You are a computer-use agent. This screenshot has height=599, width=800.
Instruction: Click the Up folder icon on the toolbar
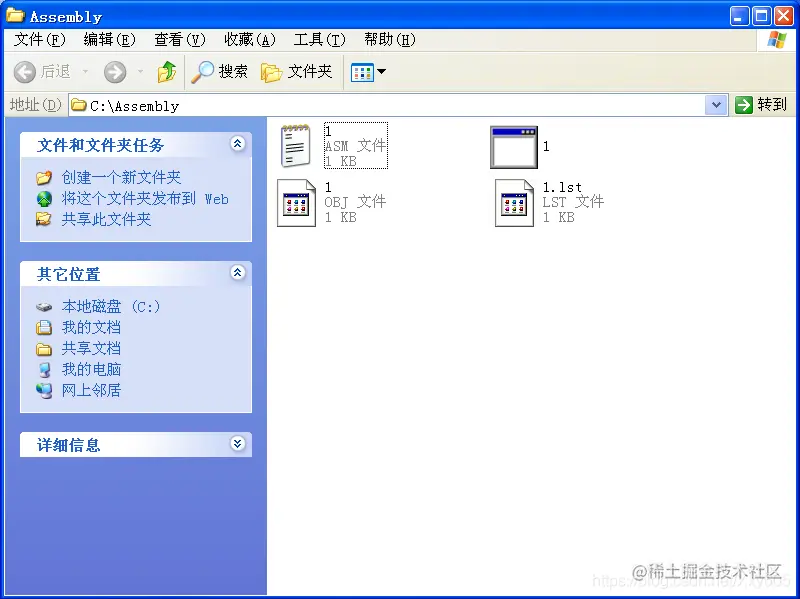pos(167,71)
